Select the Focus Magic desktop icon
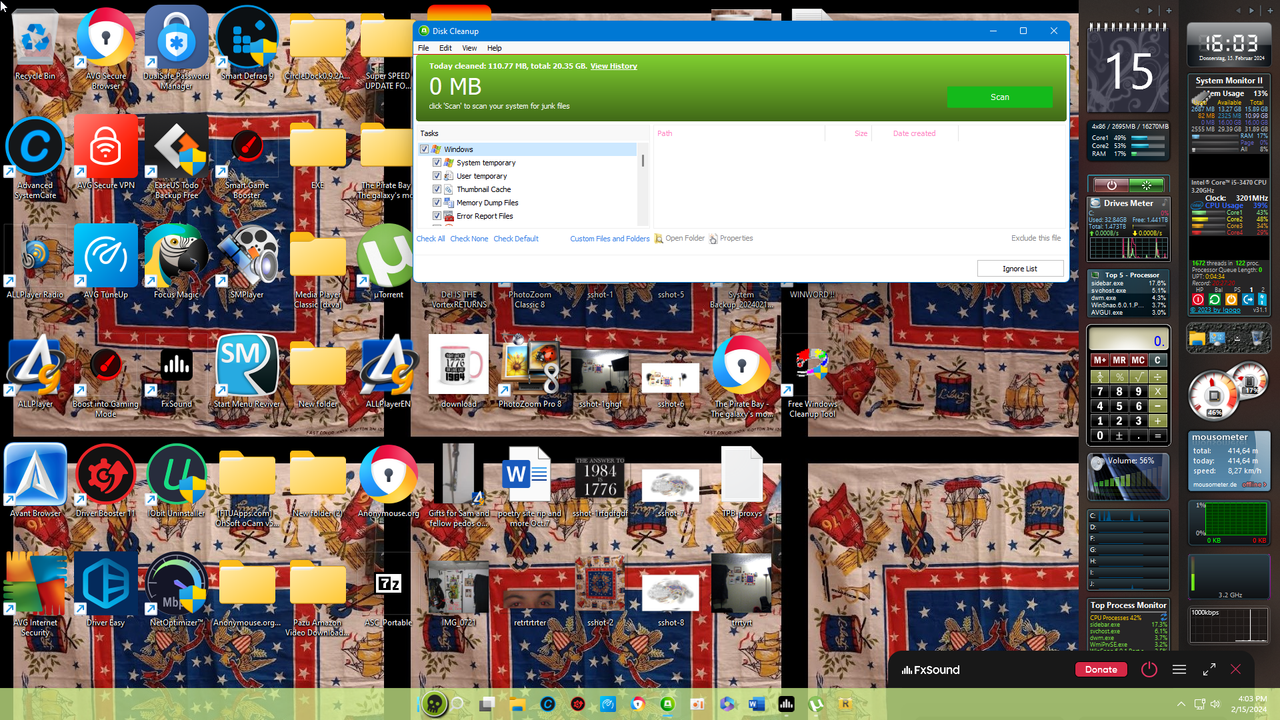 pyautogui.click(x=176, y=262)
